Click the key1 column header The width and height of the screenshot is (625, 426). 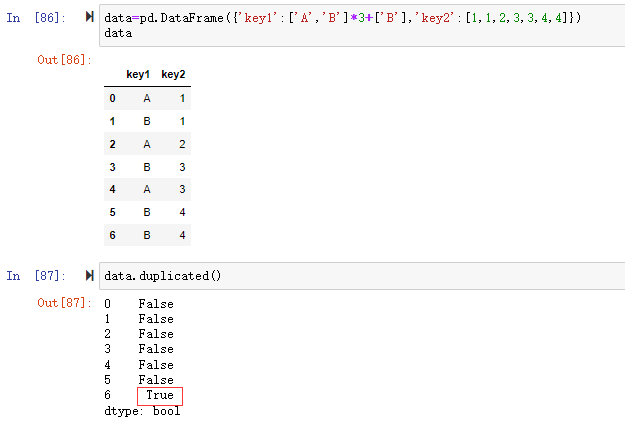coord(138,75)
